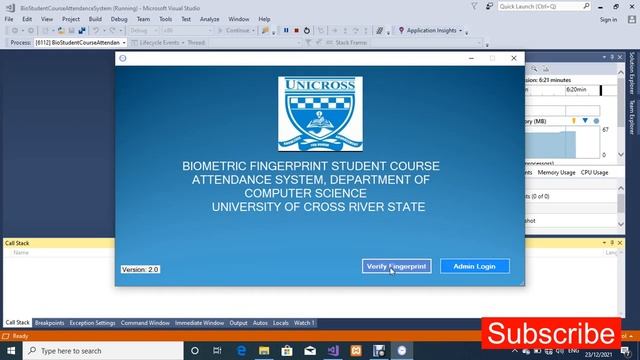Viewport: 640px width, 360px height.
Task: Click the Undo toolbar icon
Action: pyautogui.click(x=96, y=30)
